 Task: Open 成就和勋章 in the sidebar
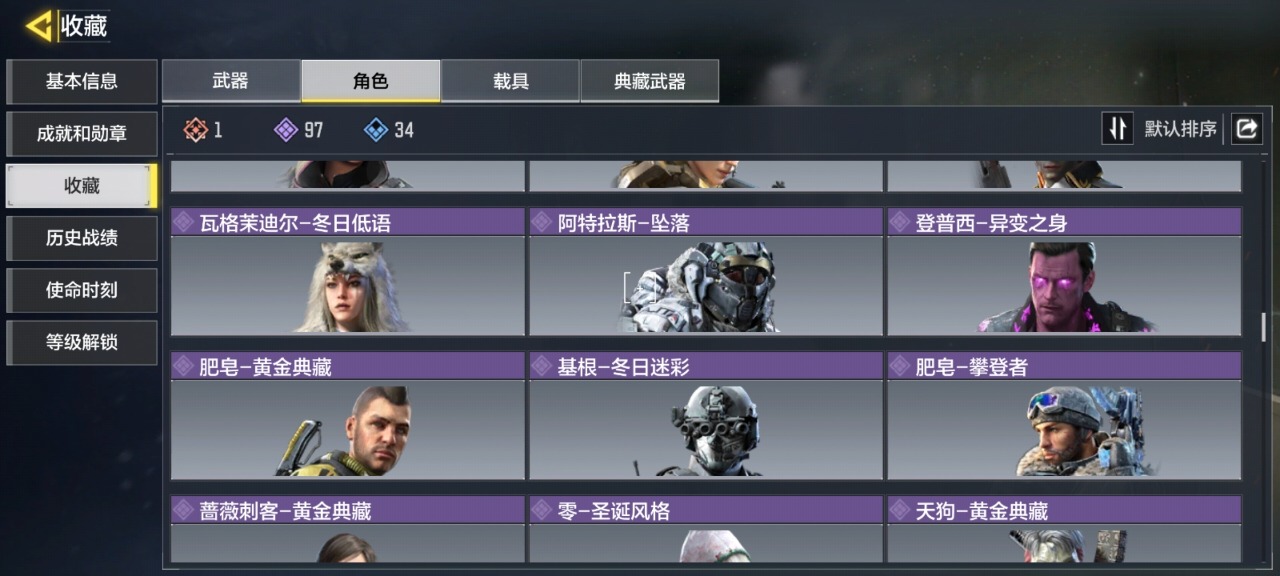82,133
